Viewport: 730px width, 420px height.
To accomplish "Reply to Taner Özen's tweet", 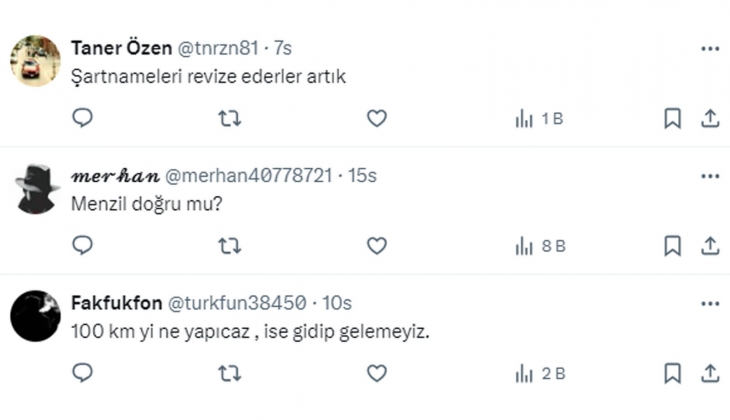I will [83, 118].
